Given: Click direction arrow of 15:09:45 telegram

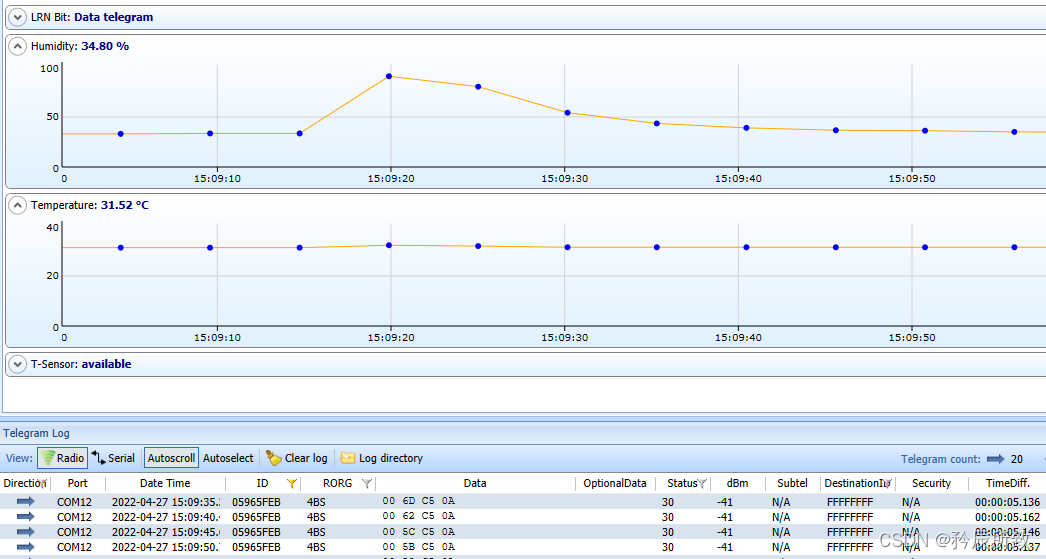Looking at the screenshot, I should pyautogui.click(x=25, y=532).
